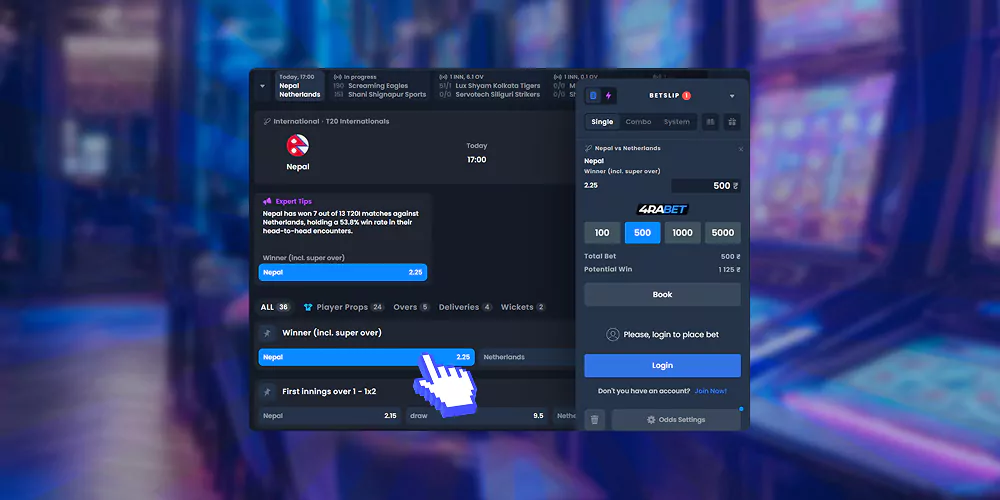The image size is (1000, 500).
Task: Click the stake amount input field
Action: tap(706, 186)
